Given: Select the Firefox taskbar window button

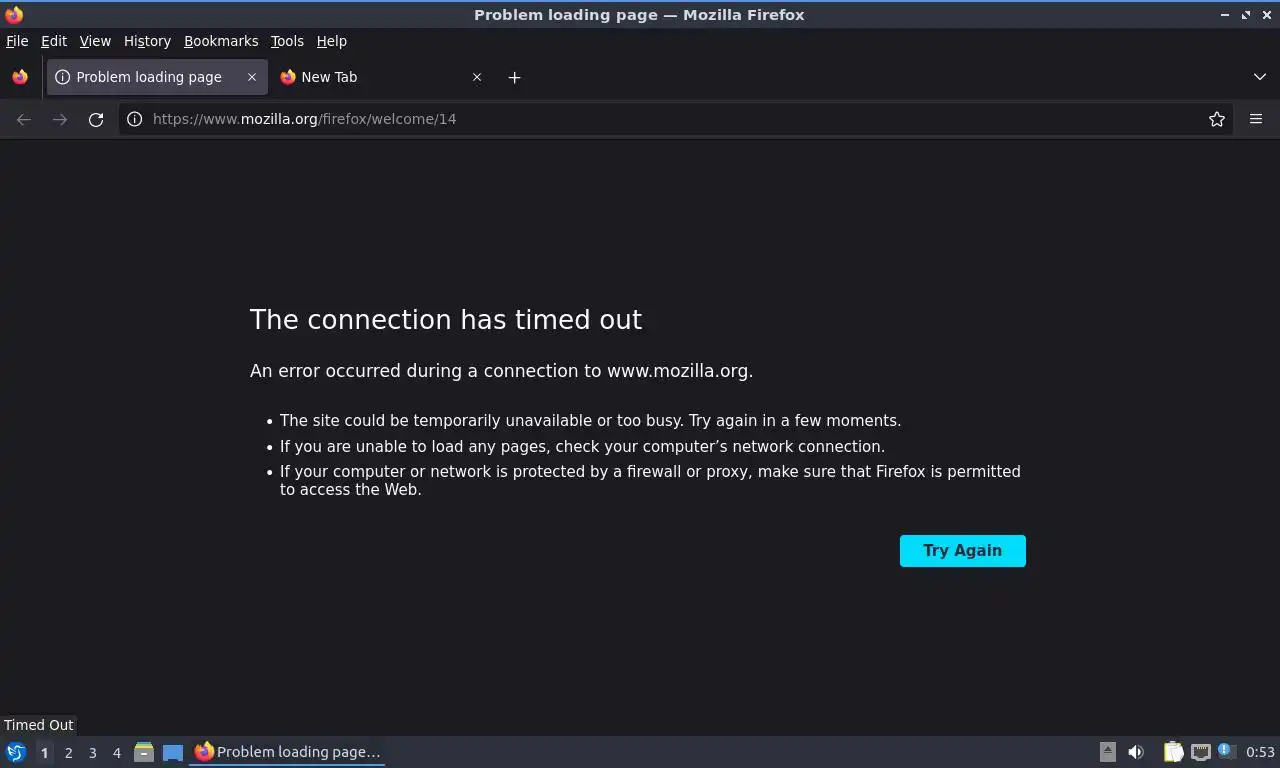Looking at the screenshot, I should click(287, 752).
